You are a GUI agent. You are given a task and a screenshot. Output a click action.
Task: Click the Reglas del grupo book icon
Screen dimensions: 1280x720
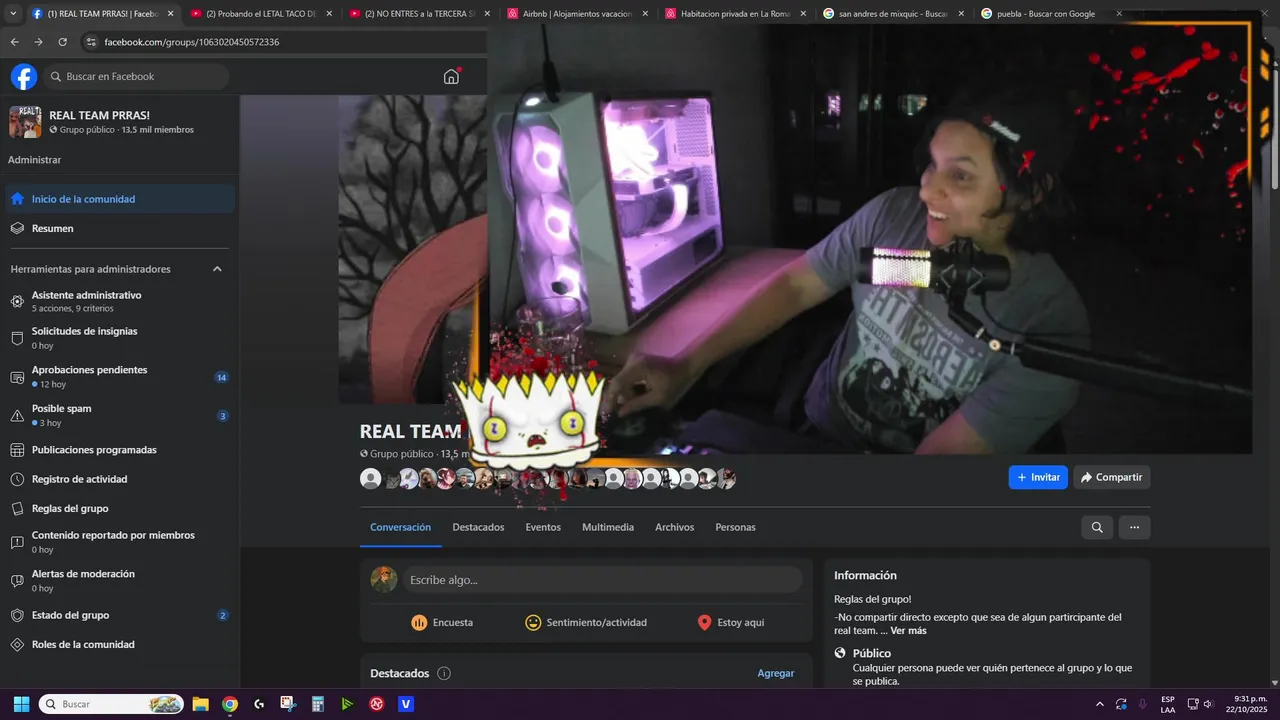point(17,508)
